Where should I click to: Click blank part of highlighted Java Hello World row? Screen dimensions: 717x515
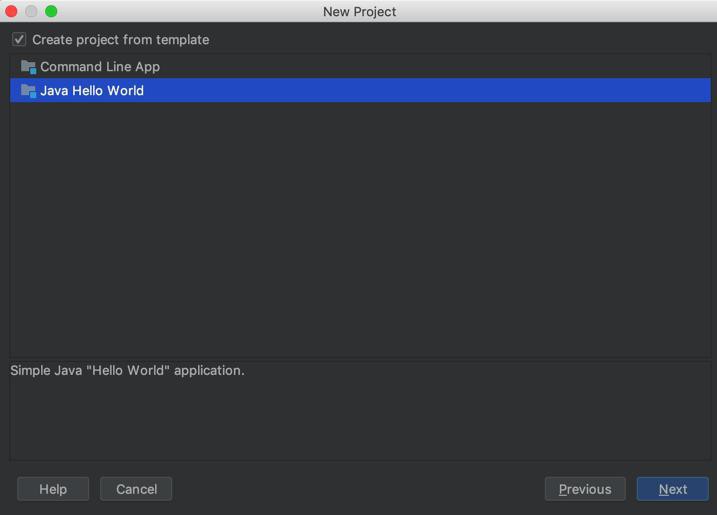pyautogui.click(x=425, y=91)
